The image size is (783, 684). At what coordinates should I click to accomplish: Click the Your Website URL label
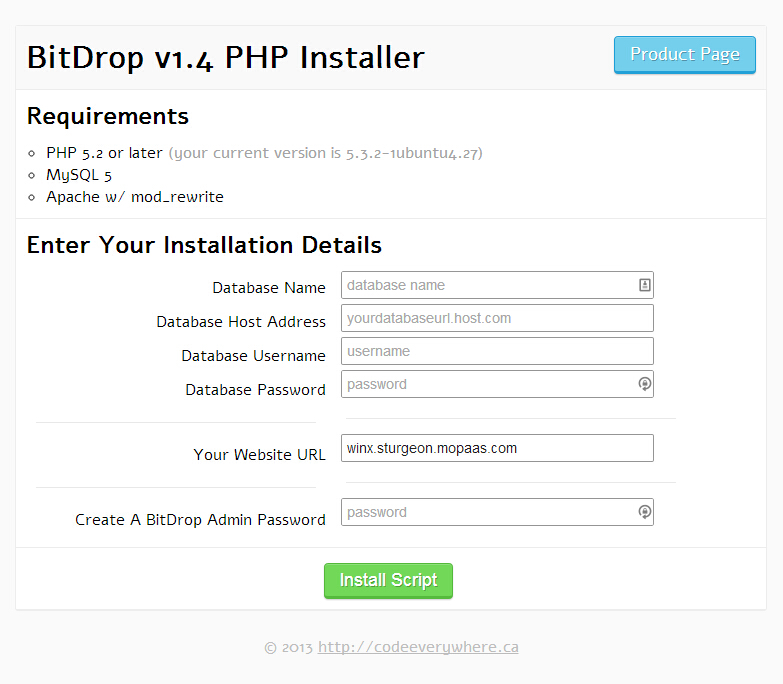tap(259, 455)
